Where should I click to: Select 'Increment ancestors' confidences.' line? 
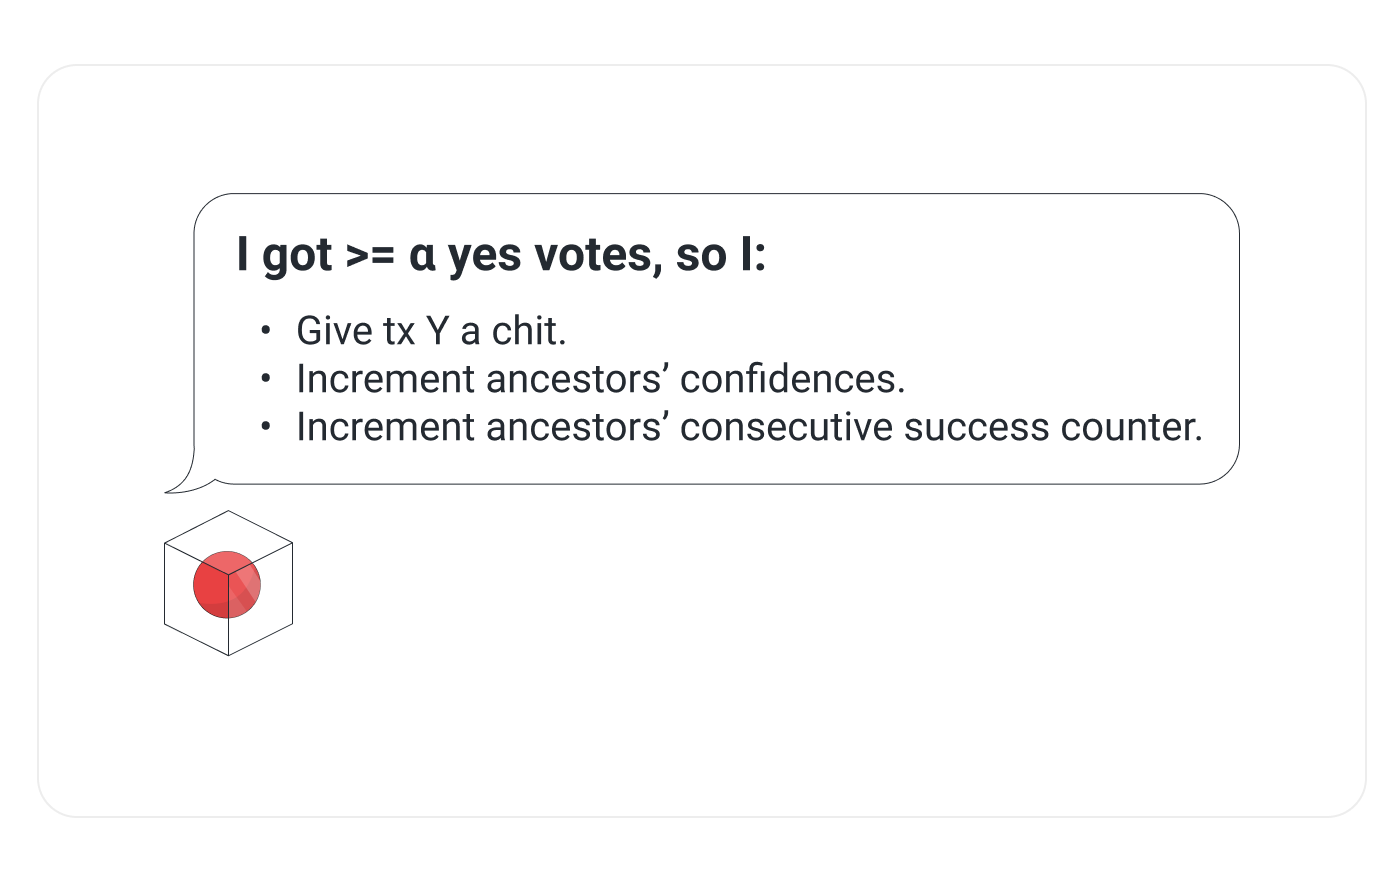(x=600, y=379)
